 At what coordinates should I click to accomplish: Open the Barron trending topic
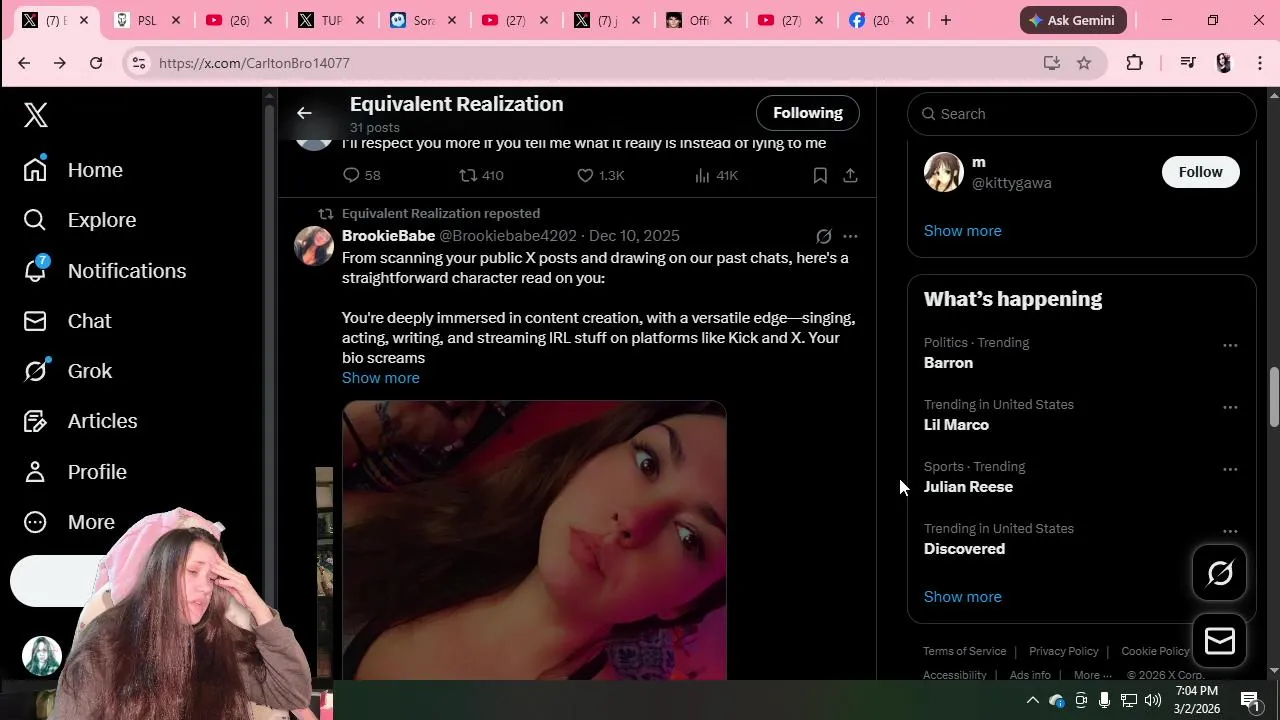(x=948, y=363)
